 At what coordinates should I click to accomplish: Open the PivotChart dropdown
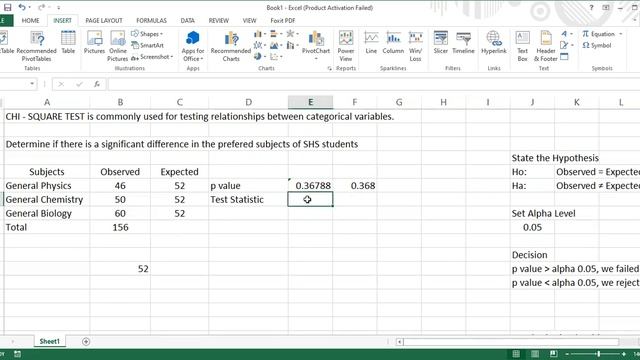click(x=316, y=58)
